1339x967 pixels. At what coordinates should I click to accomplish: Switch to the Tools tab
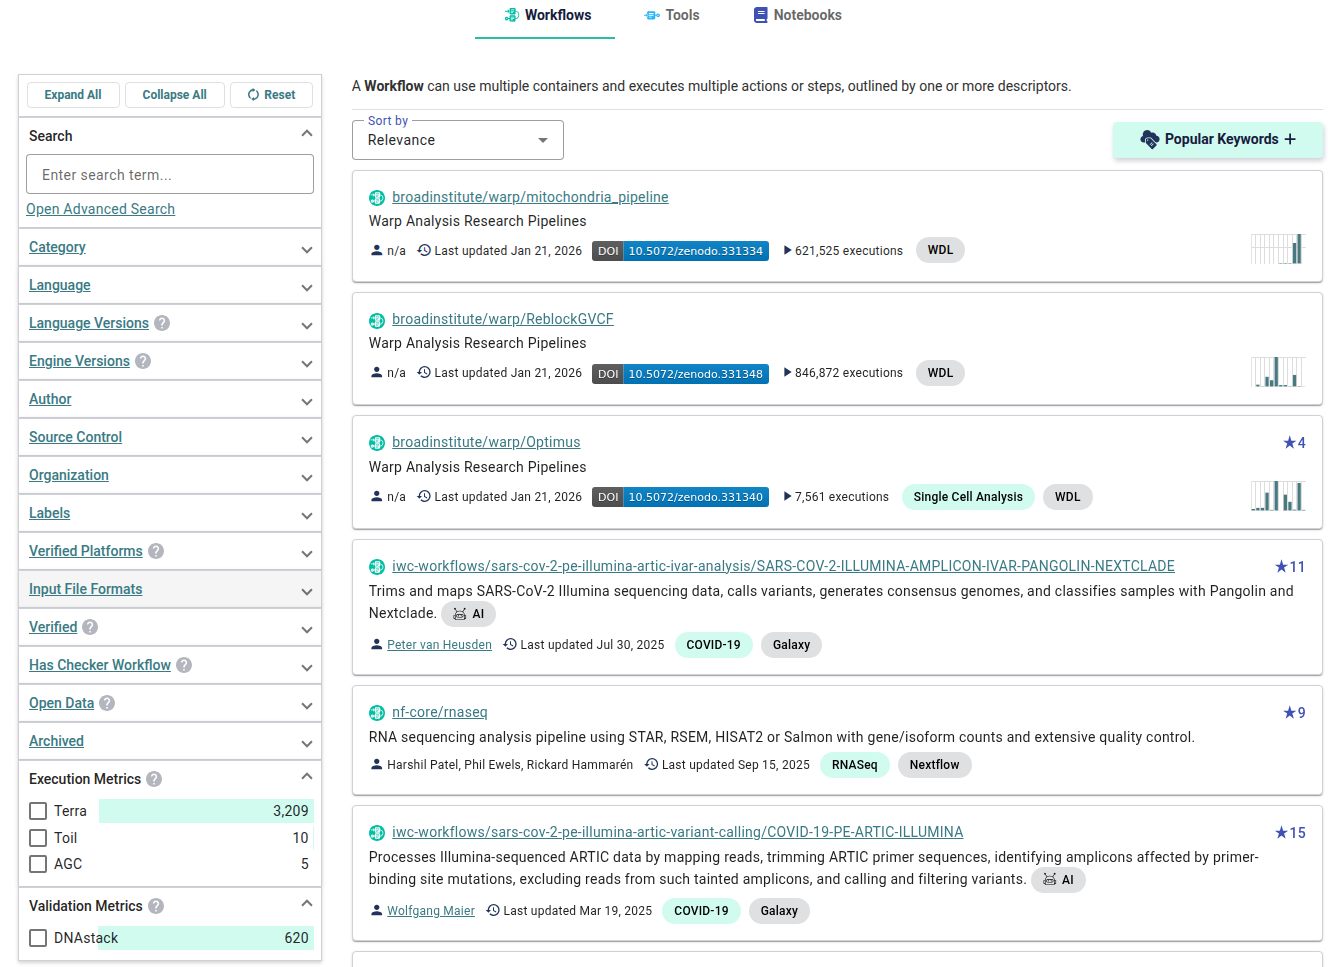coord(672,15)
